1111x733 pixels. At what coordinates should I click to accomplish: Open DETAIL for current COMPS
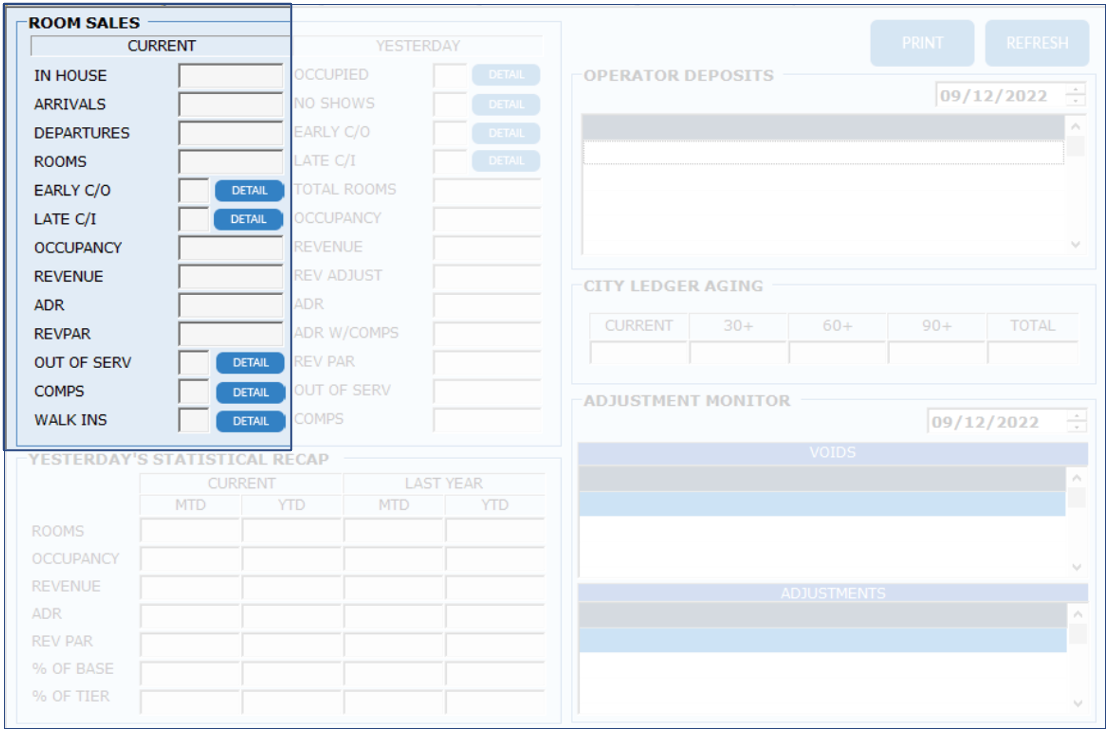coord(250,392)
